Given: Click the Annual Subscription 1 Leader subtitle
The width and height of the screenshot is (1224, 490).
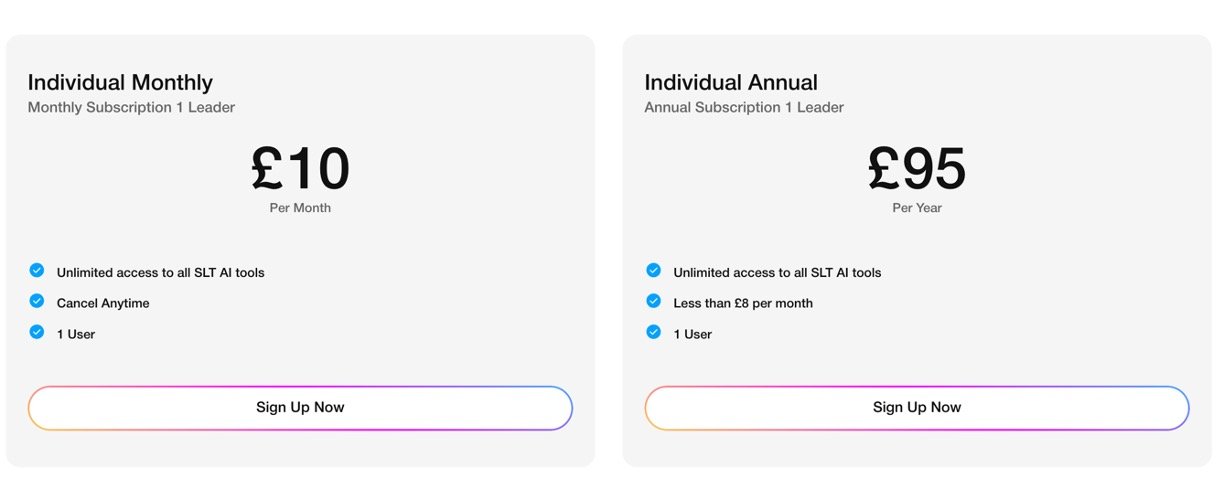Looking at the screenshot, I should (x=744, y=107).
